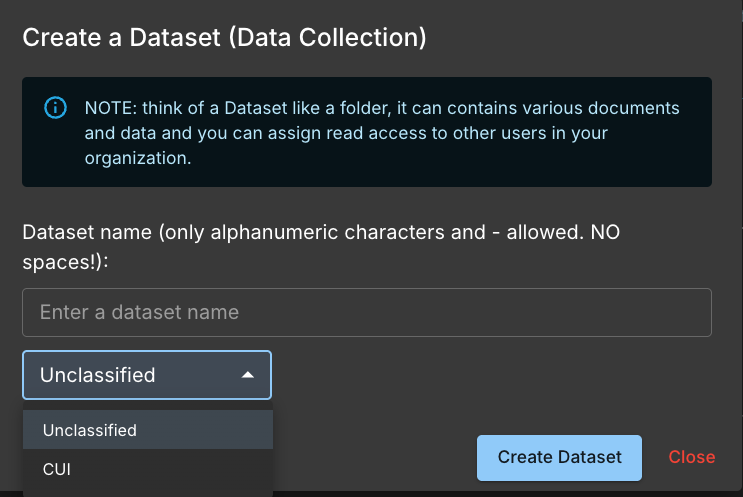Click the word NOTE: in the banner
This screenshot has width=743, height=497.
[111, 108]
